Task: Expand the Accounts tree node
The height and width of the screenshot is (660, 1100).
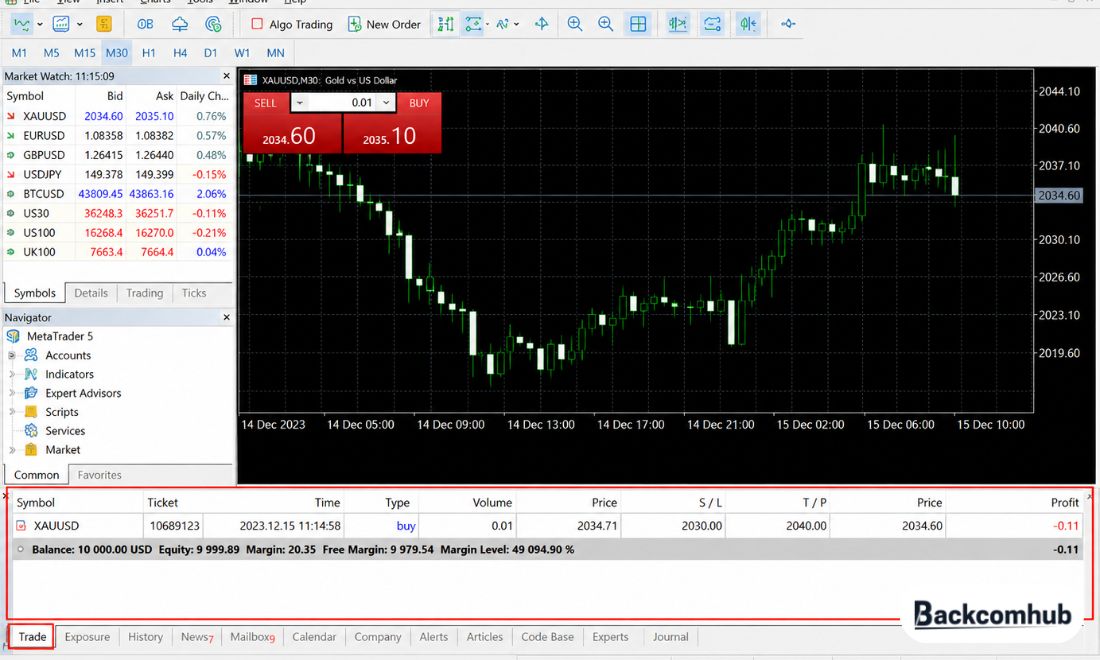Action: click(11, 356)
